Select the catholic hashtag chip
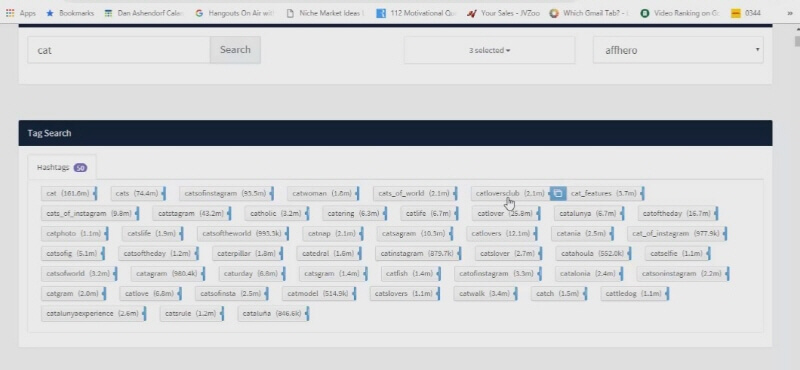The height and width of the screenshot is (370, 800). pos(277,213)
